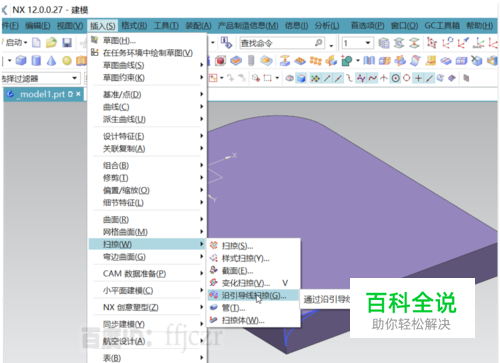The image size is (500, 363).
Task: Toggle Quadrant Point snap
Action: coord(407,78)
